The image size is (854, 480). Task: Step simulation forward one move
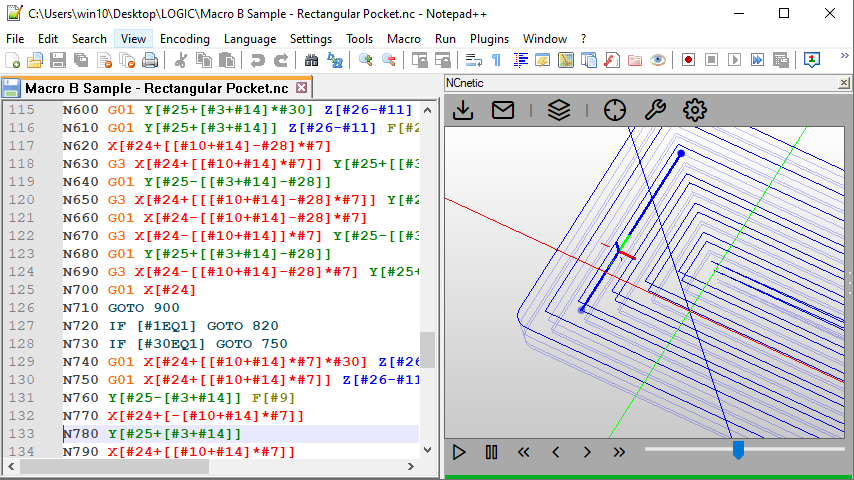[587, 452]
